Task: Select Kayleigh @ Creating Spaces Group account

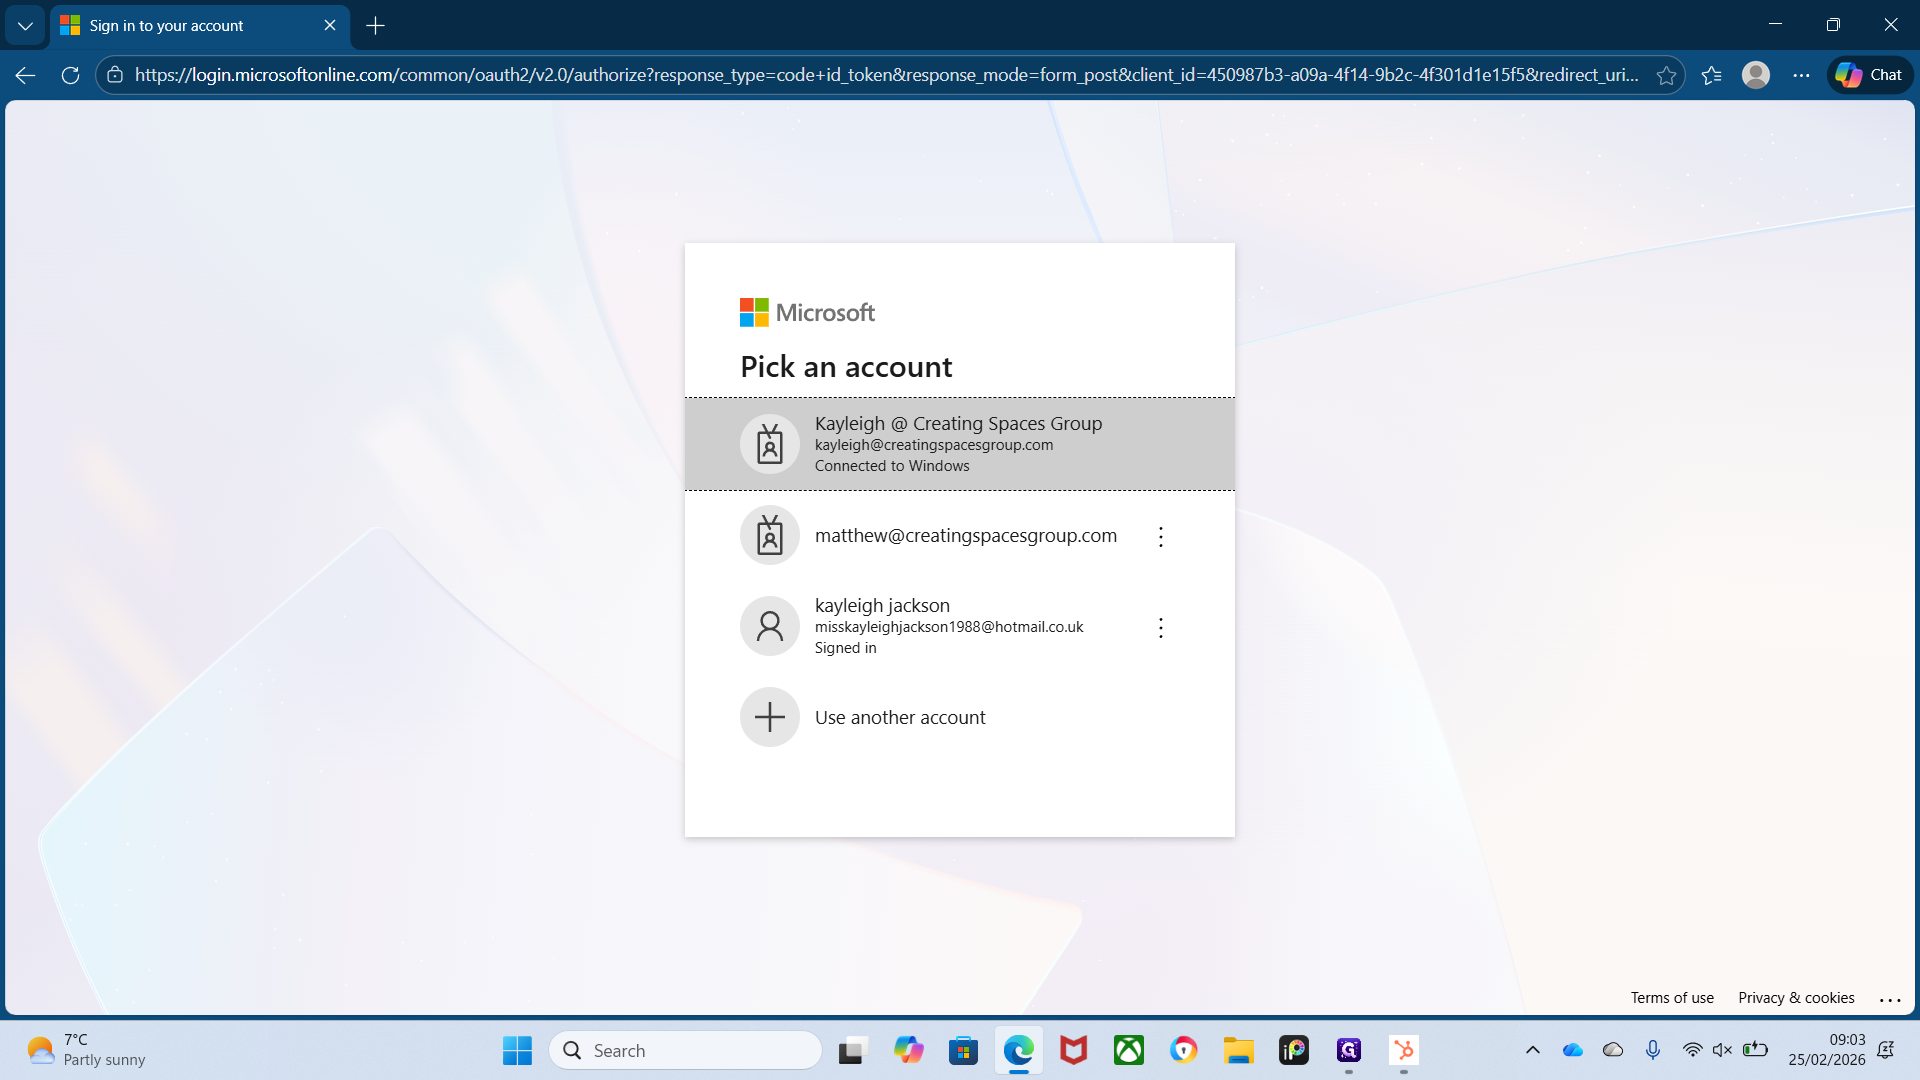Action: pyautogui.click(x=960, y=444)
